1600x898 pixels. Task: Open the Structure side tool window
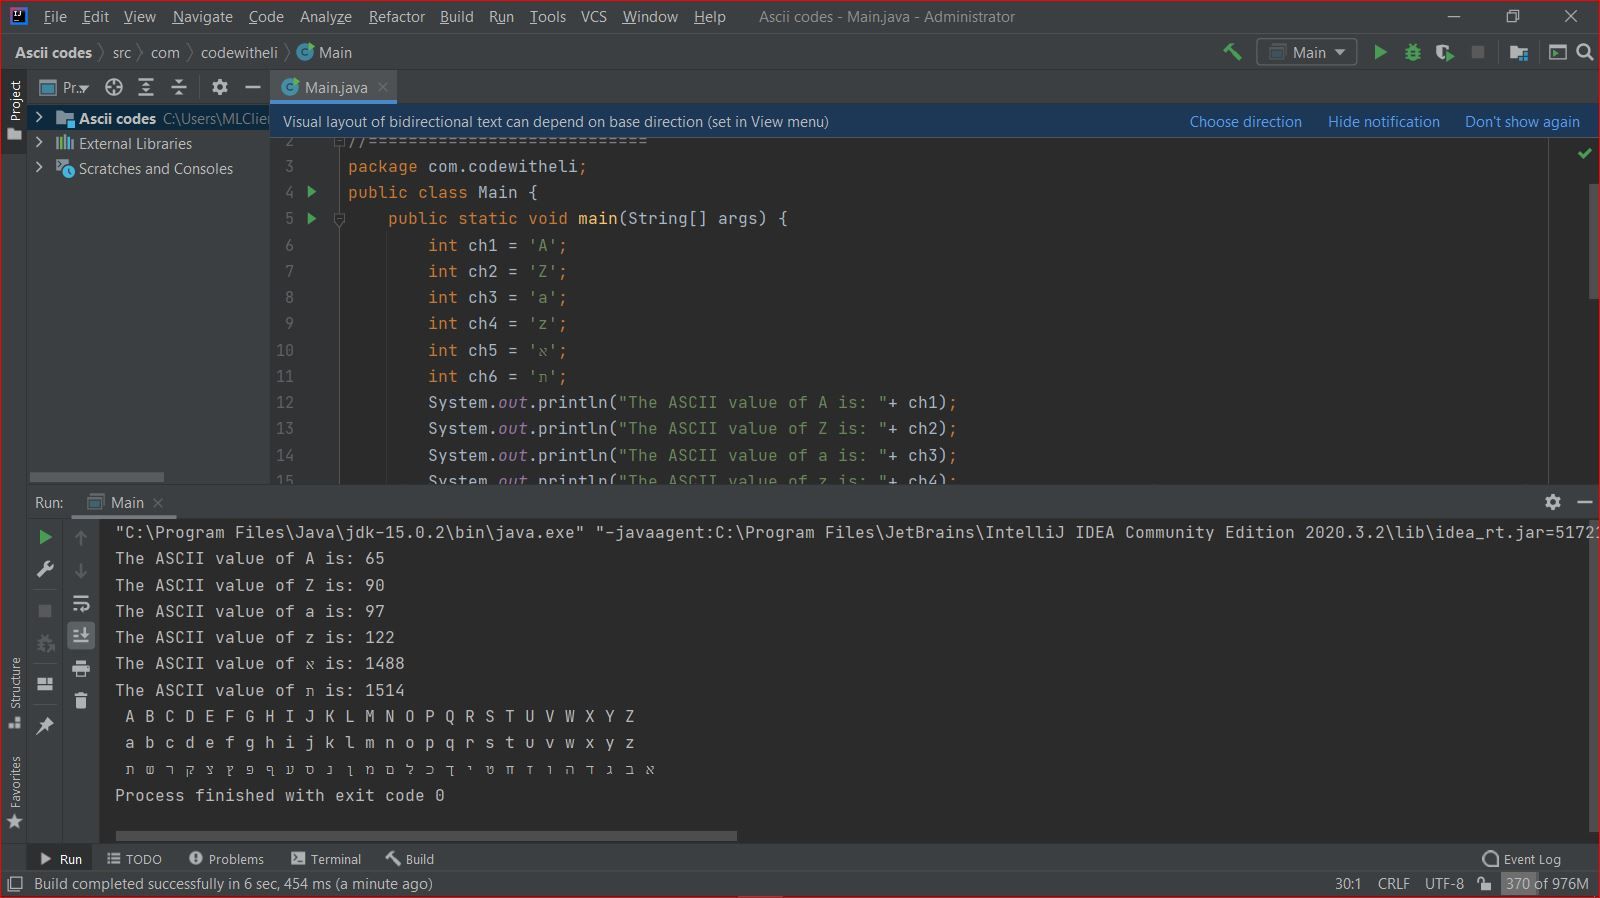[x=14, y=693]
